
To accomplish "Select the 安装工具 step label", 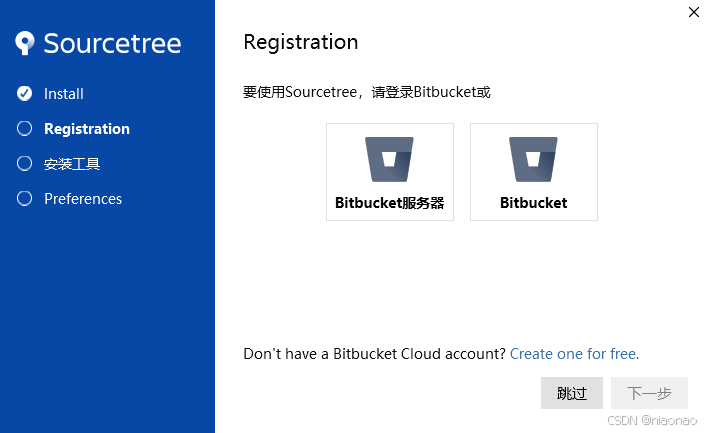I will 72,164.
